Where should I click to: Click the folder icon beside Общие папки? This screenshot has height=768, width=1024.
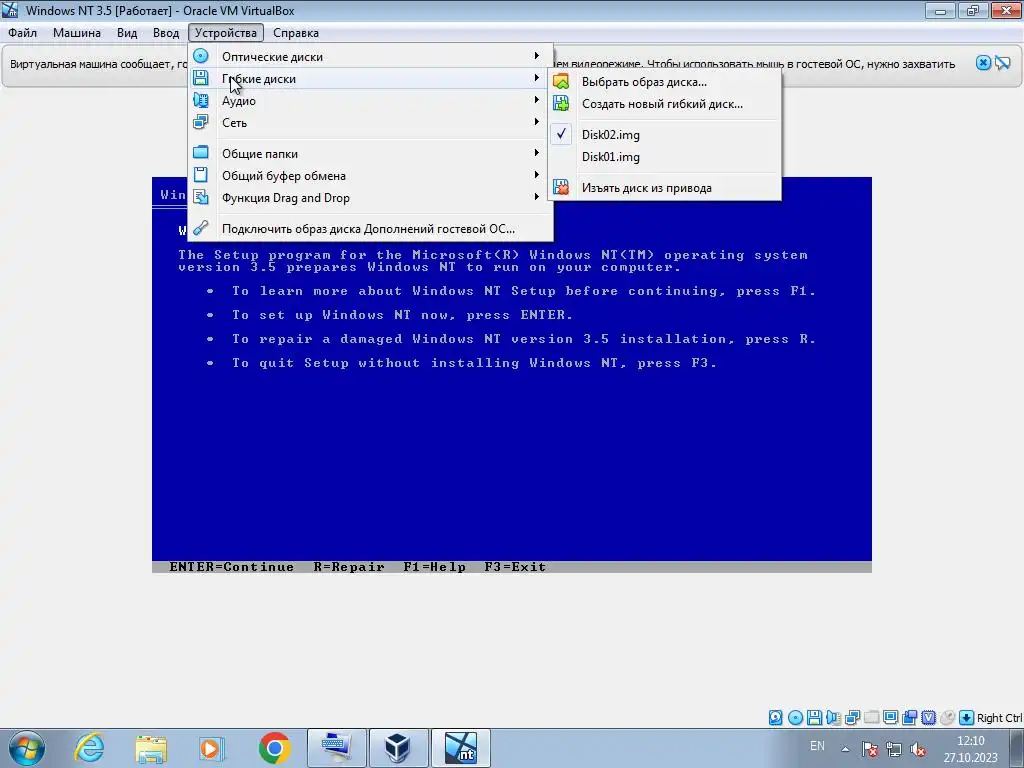[200, 153]
